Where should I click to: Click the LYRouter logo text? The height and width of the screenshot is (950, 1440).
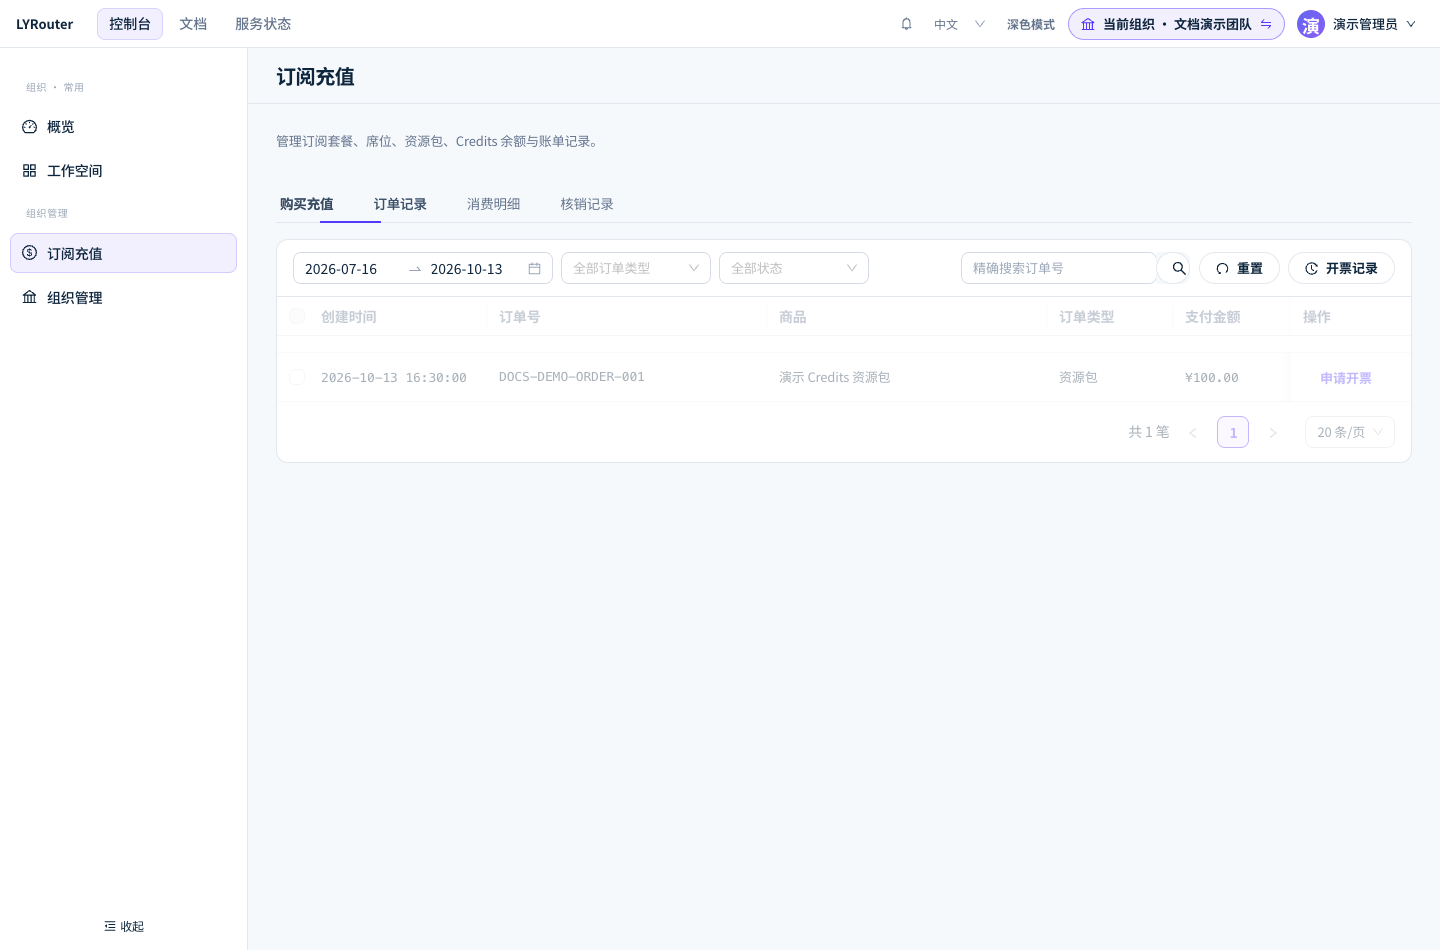click(45, 24)
